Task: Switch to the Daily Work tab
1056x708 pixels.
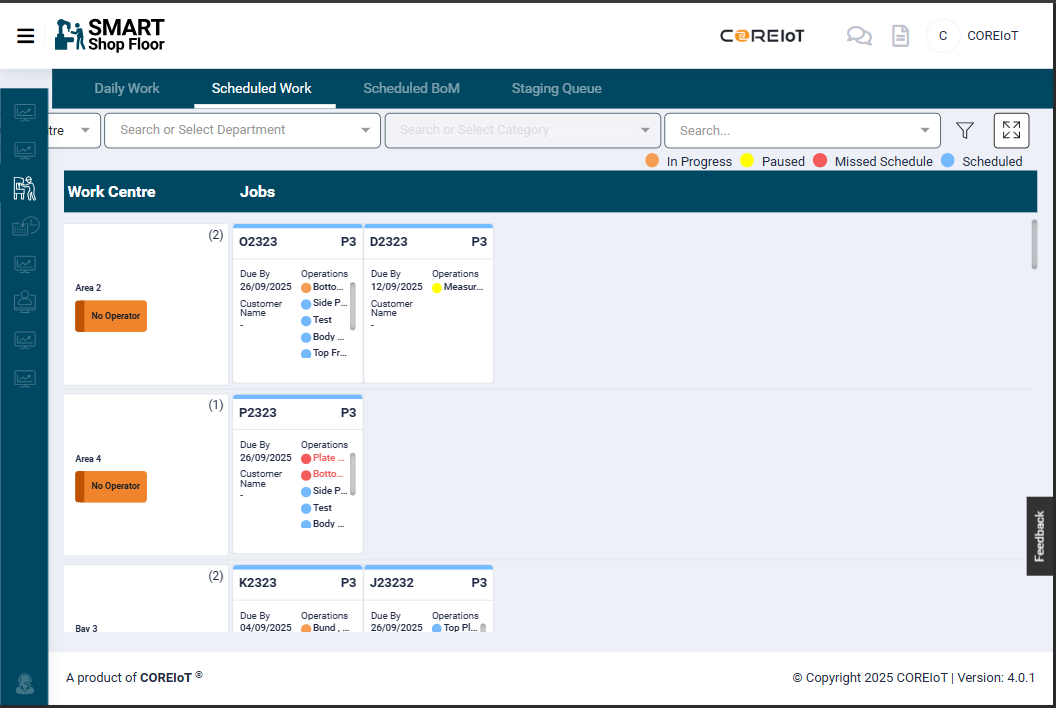Action: tap(127, 88)
